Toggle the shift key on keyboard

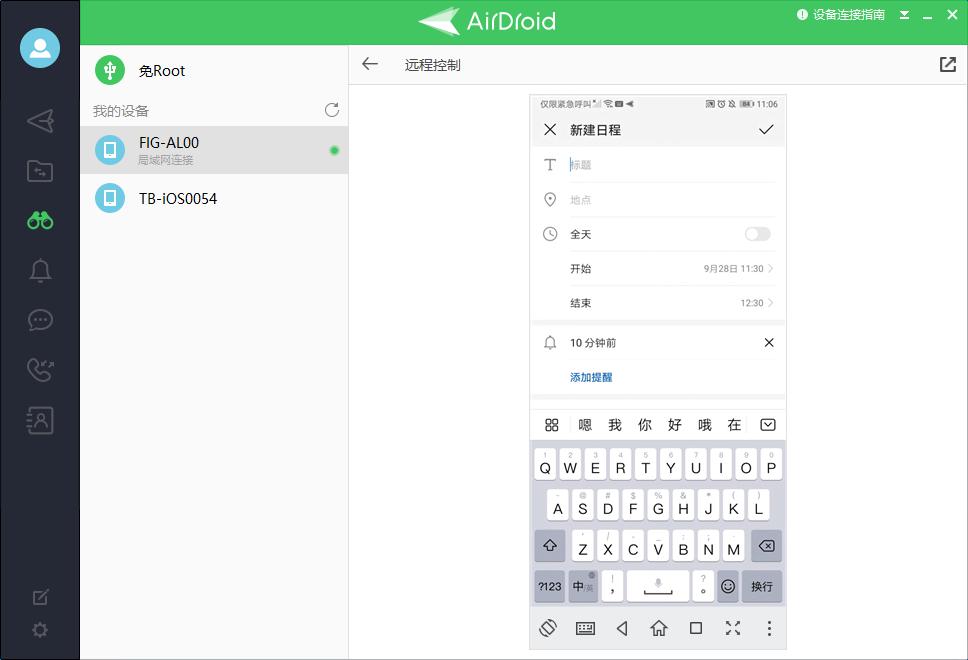click(549, 547)
